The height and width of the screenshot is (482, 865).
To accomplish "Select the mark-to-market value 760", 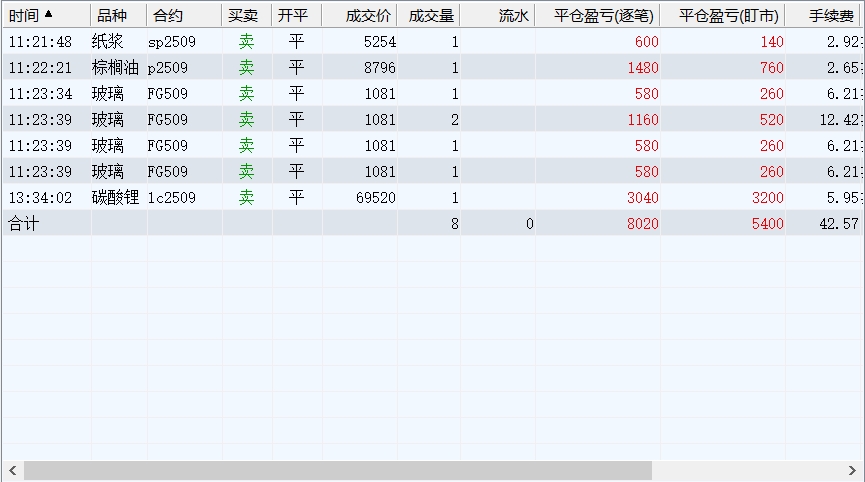I will 771,67.
